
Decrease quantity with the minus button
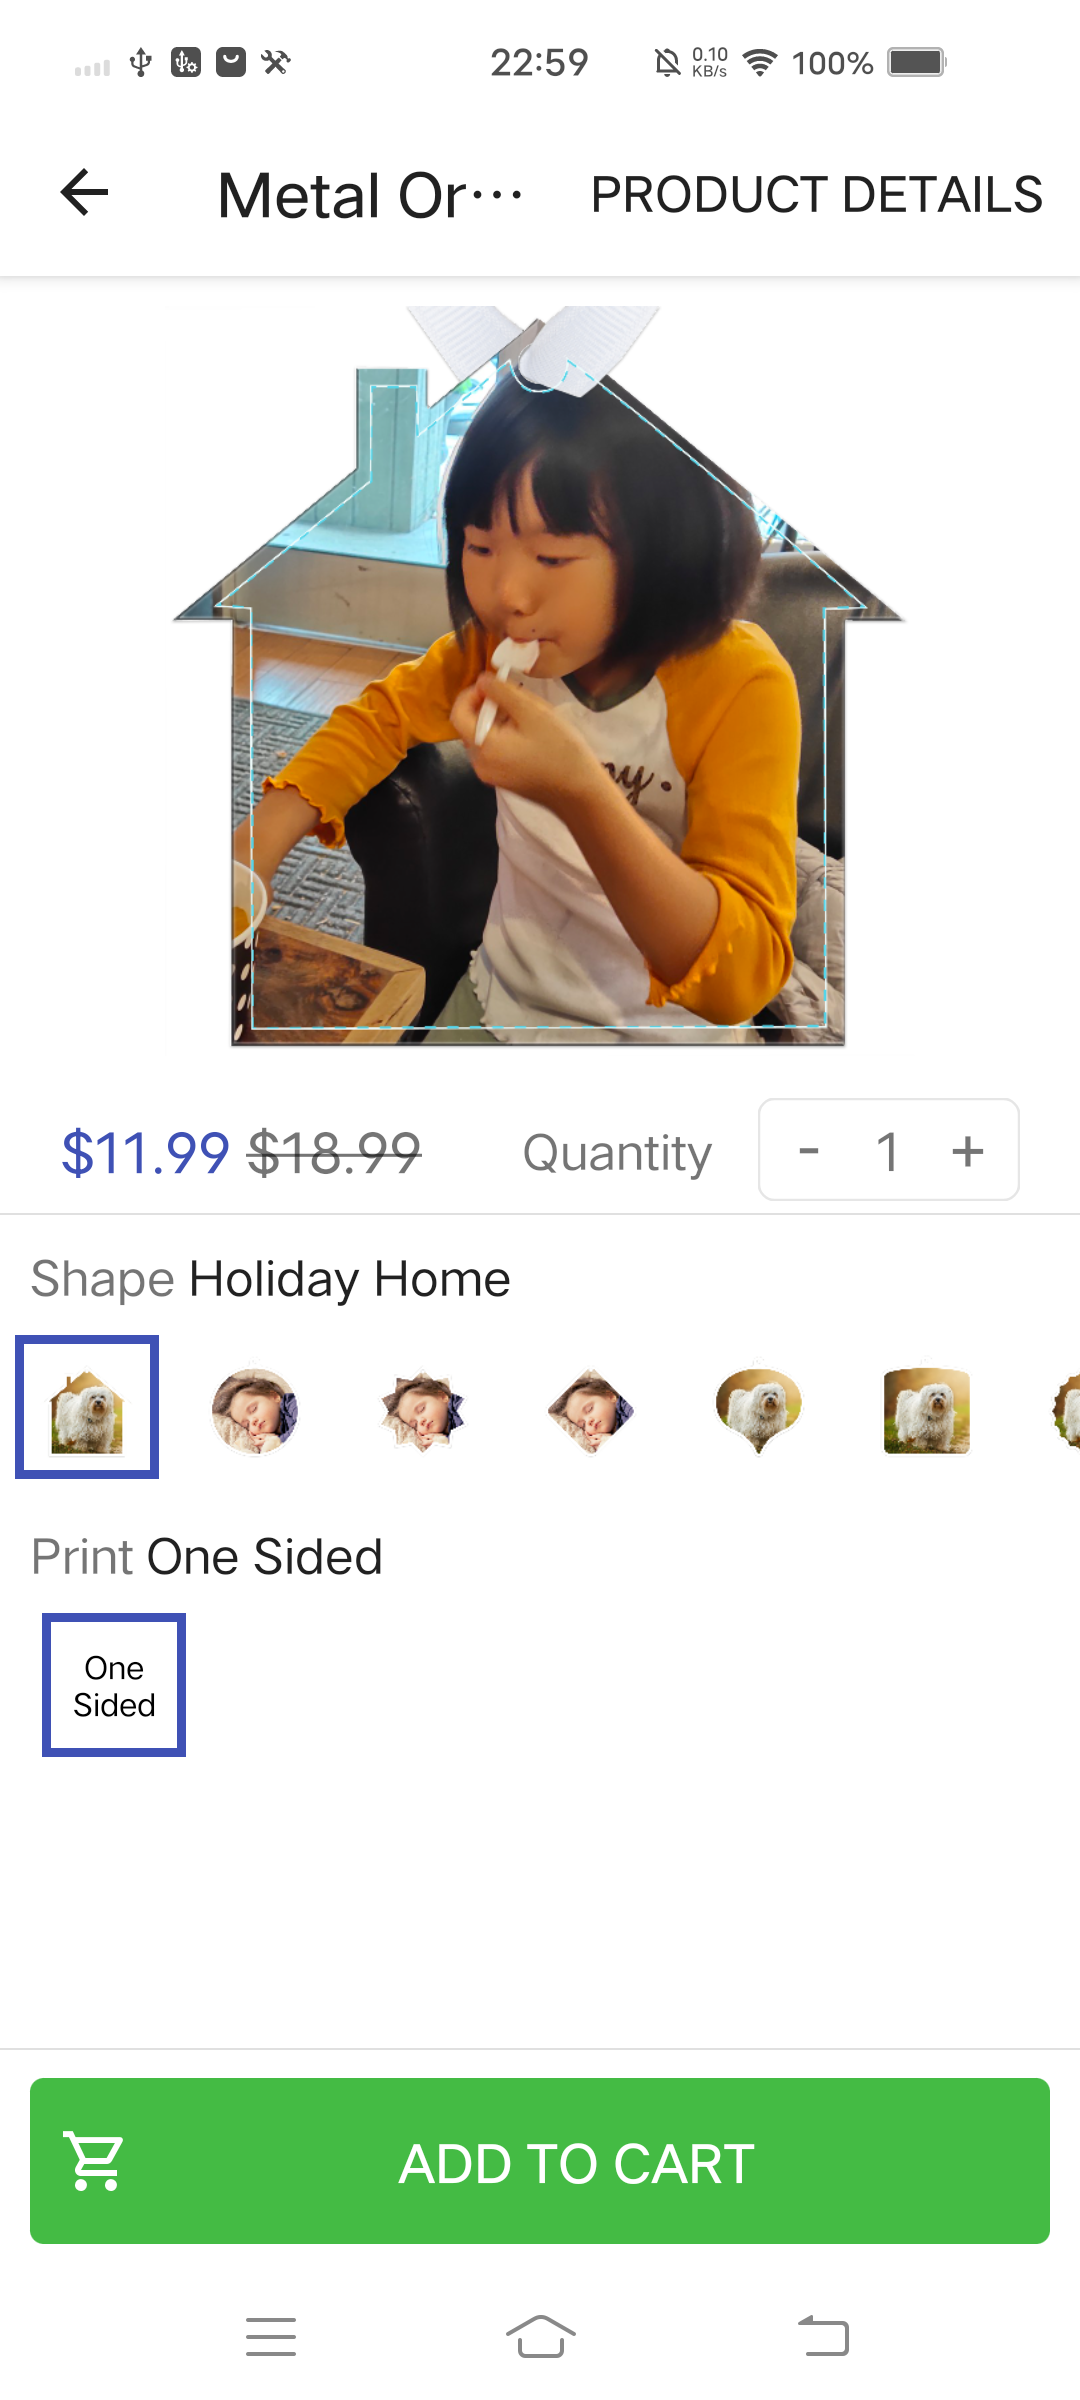point(809,1151)
